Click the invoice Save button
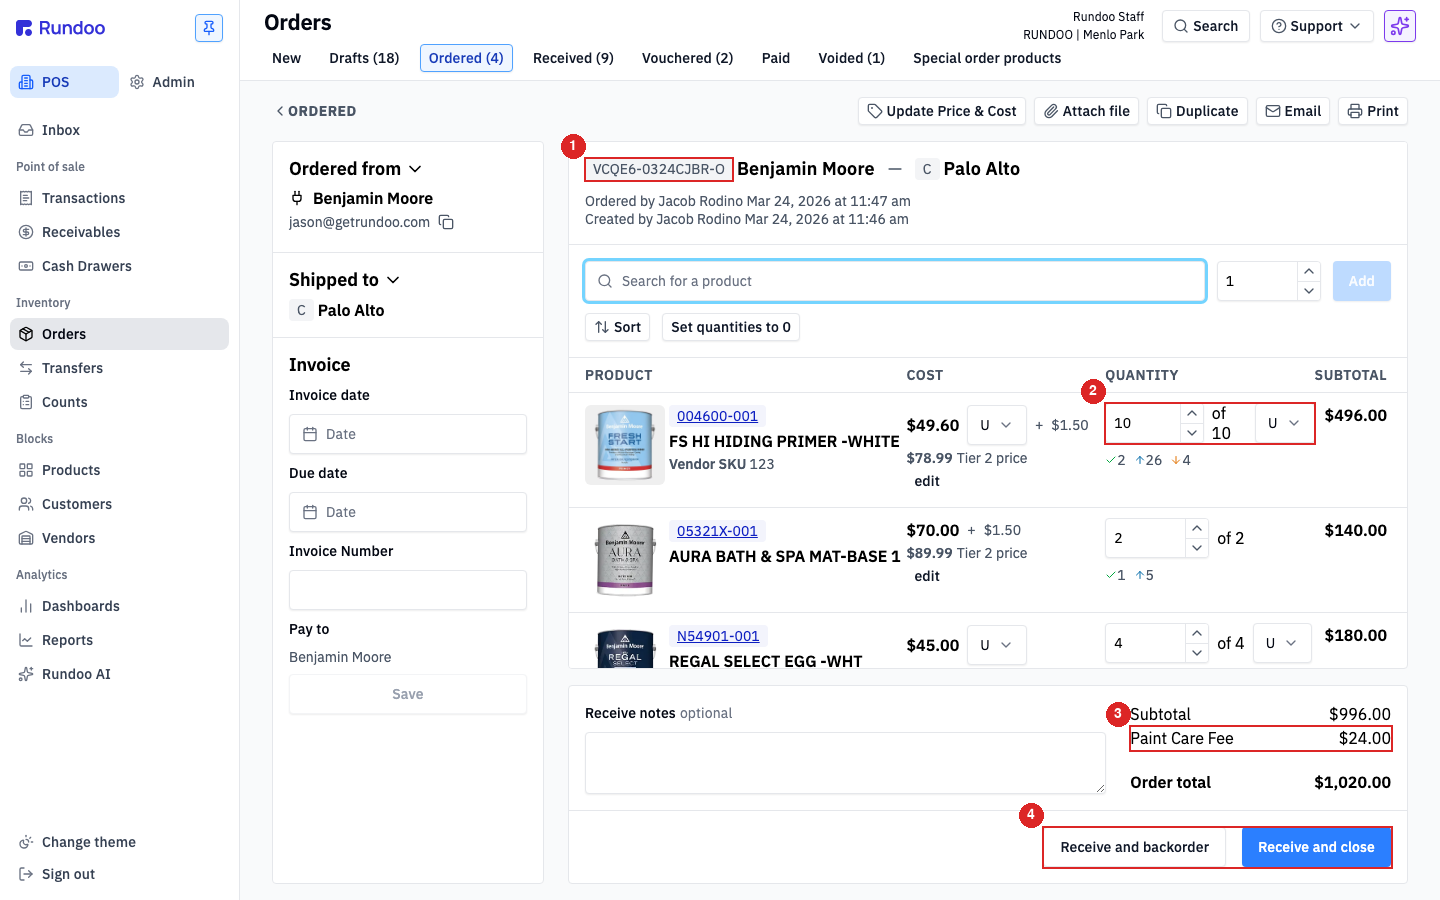The width and height of the screenshot is (1440, 900). (x=408, y=694)
